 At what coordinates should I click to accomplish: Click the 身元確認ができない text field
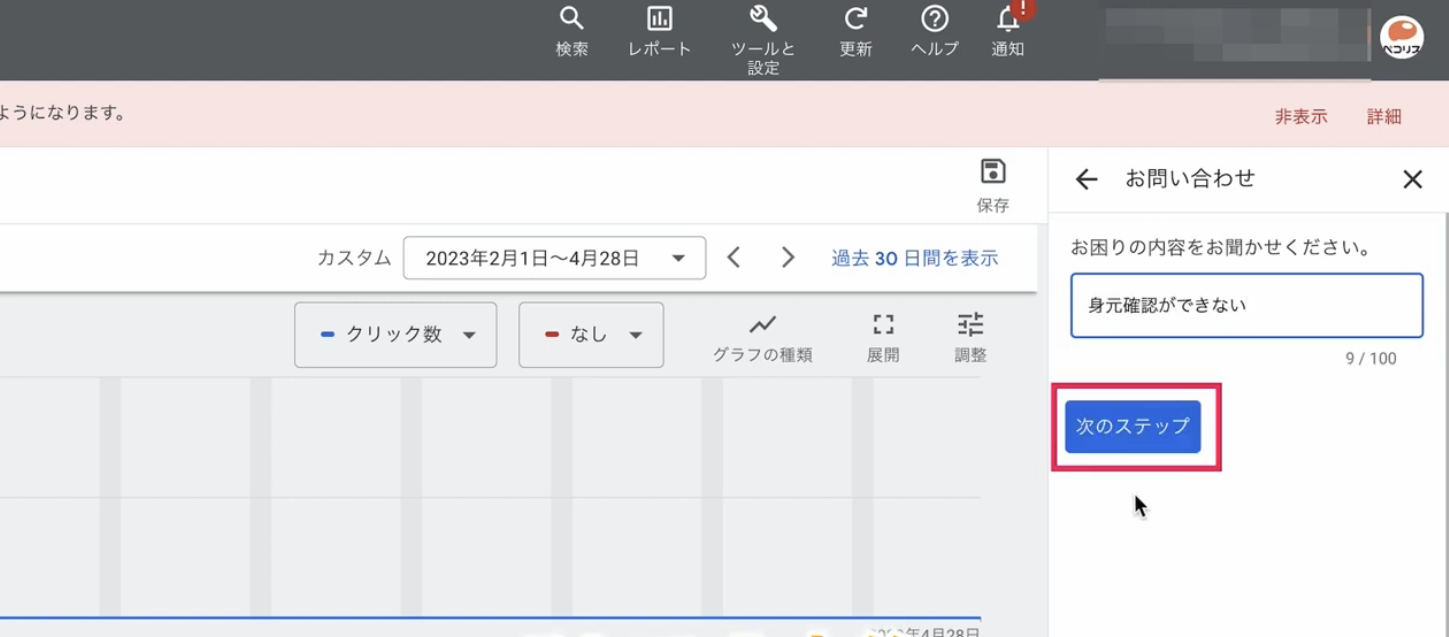click(x=1247, y=306)
